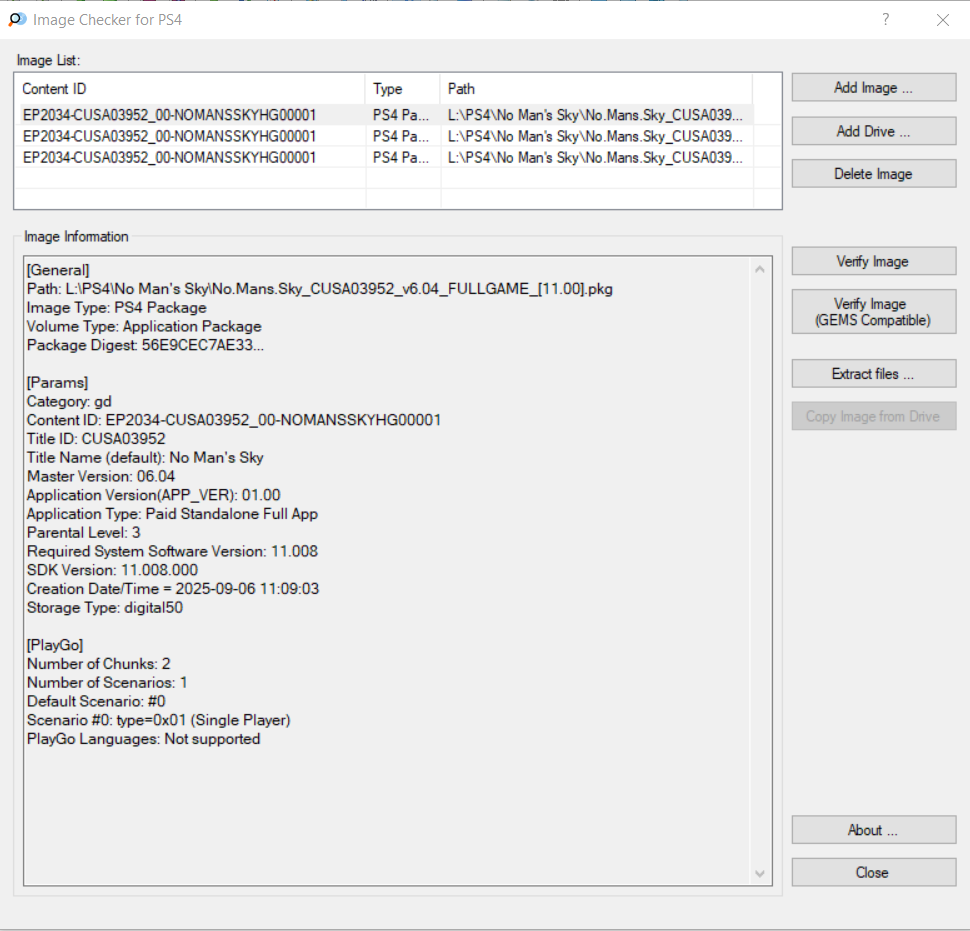
Task: Click the Application Version(APP_VER): 01.00 line
Action: click(x=153, y=496)
